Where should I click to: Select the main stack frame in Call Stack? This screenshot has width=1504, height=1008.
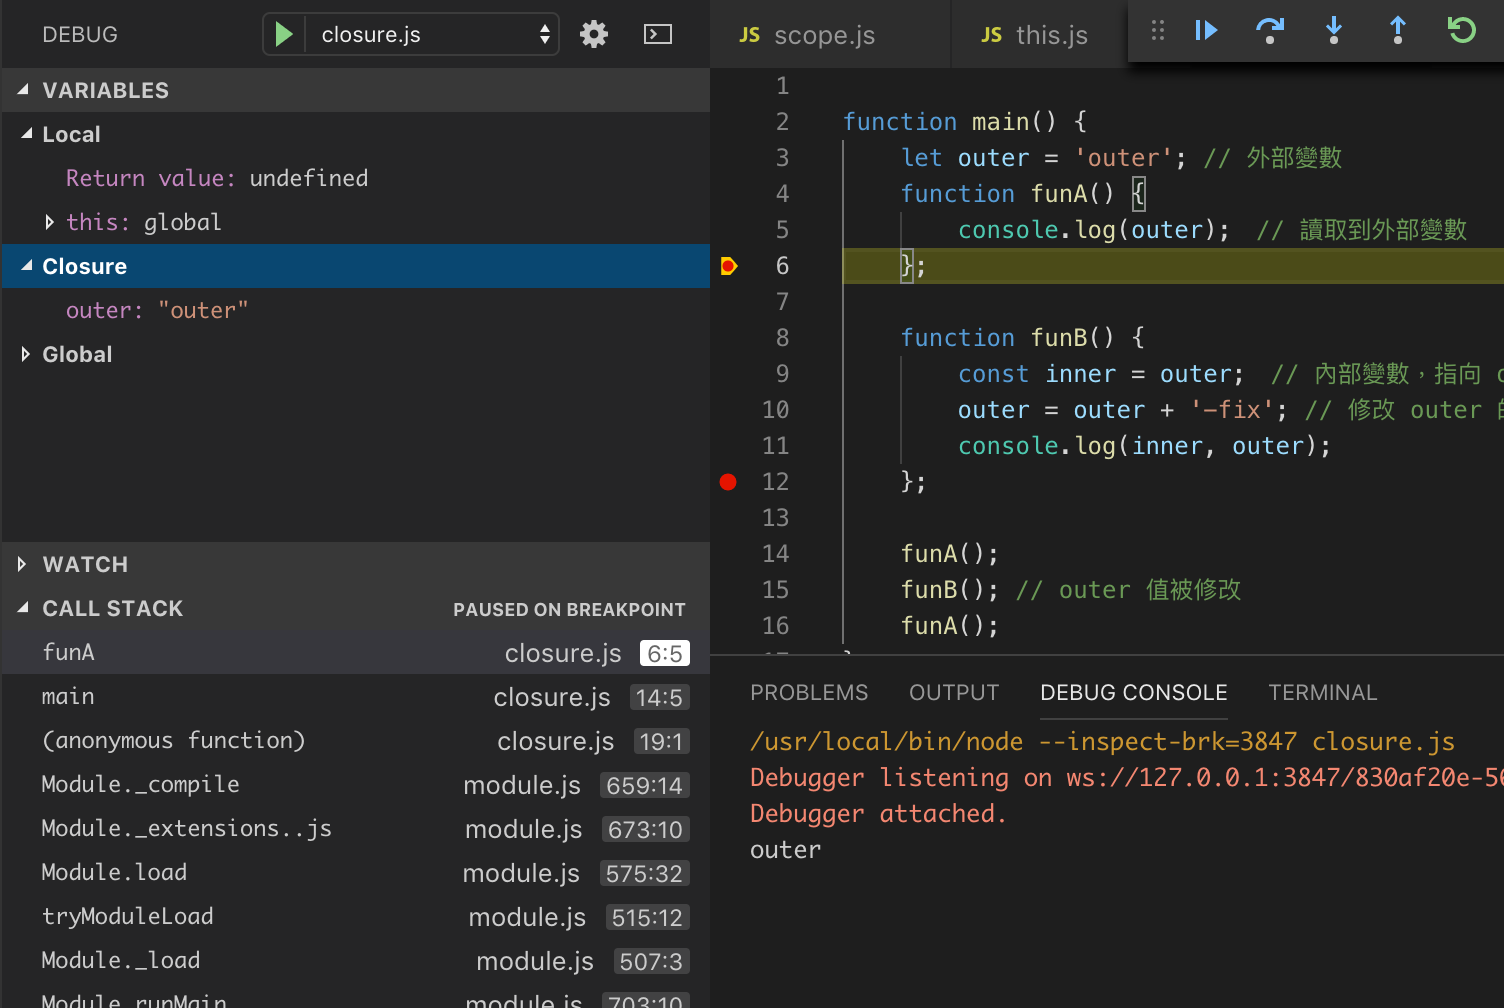tap(68, 697)
